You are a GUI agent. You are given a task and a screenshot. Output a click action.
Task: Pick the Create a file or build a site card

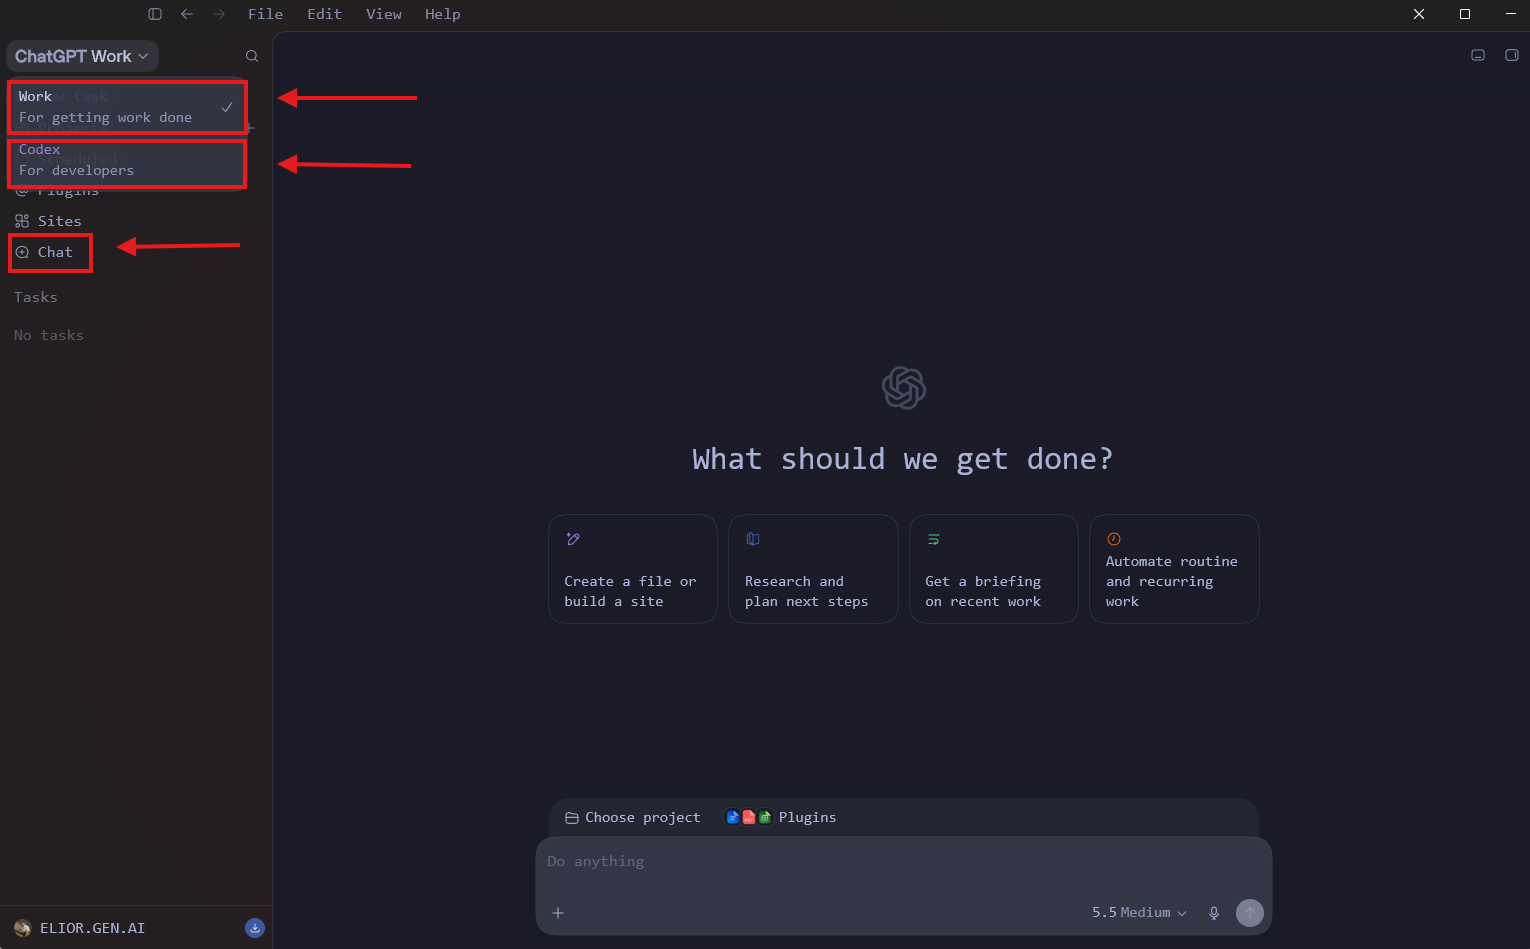click(633, 569)
